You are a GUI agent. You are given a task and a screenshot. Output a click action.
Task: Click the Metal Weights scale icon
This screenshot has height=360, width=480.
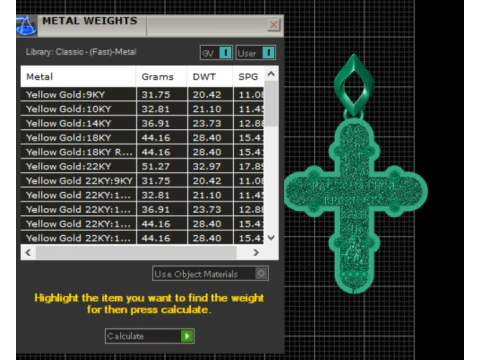pyautogui.click(x=26, y=25)
